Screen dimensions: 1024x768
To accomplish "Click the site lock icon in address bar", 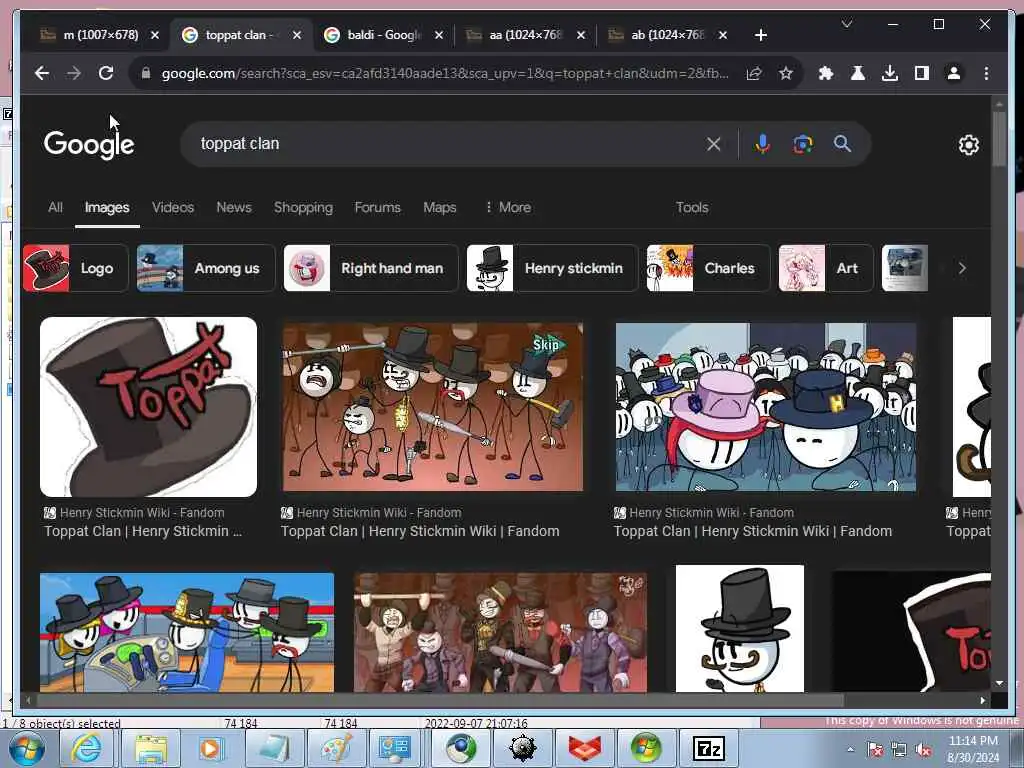I will [146, 73].
